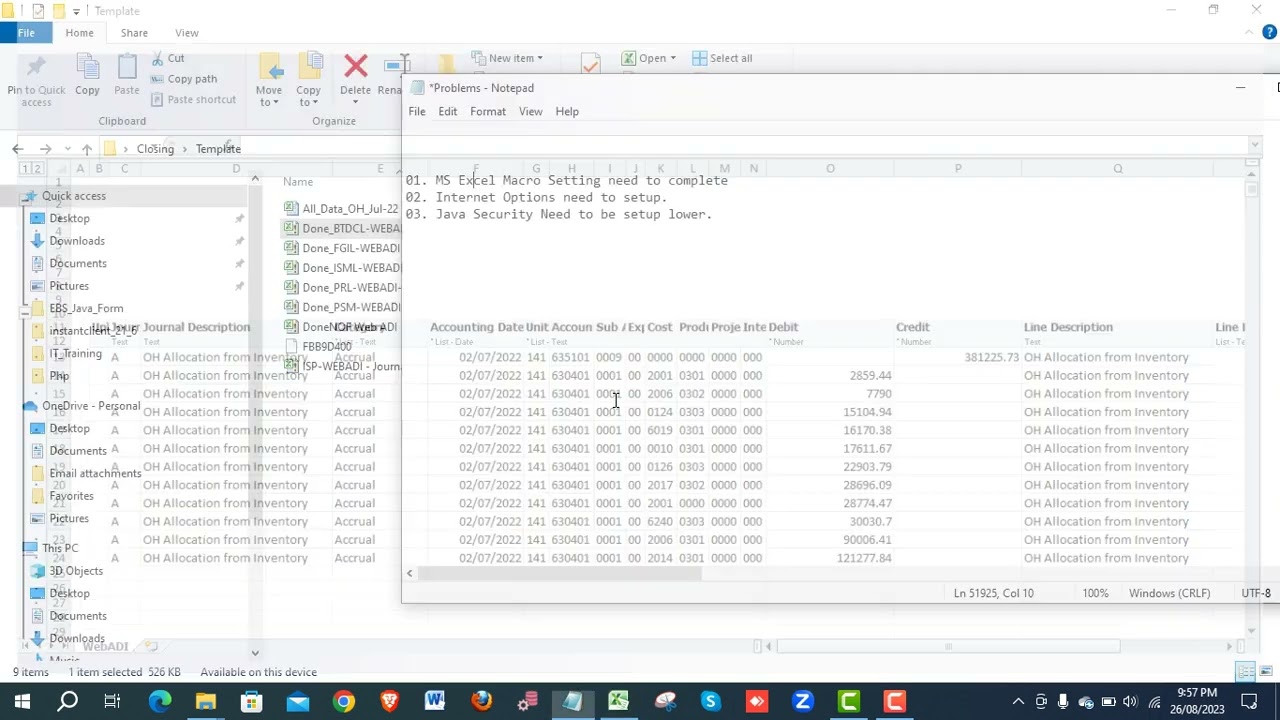Switch to the Share ribbon tab in Explorer
Viewport: 1280px width, 720px height.
134,33
